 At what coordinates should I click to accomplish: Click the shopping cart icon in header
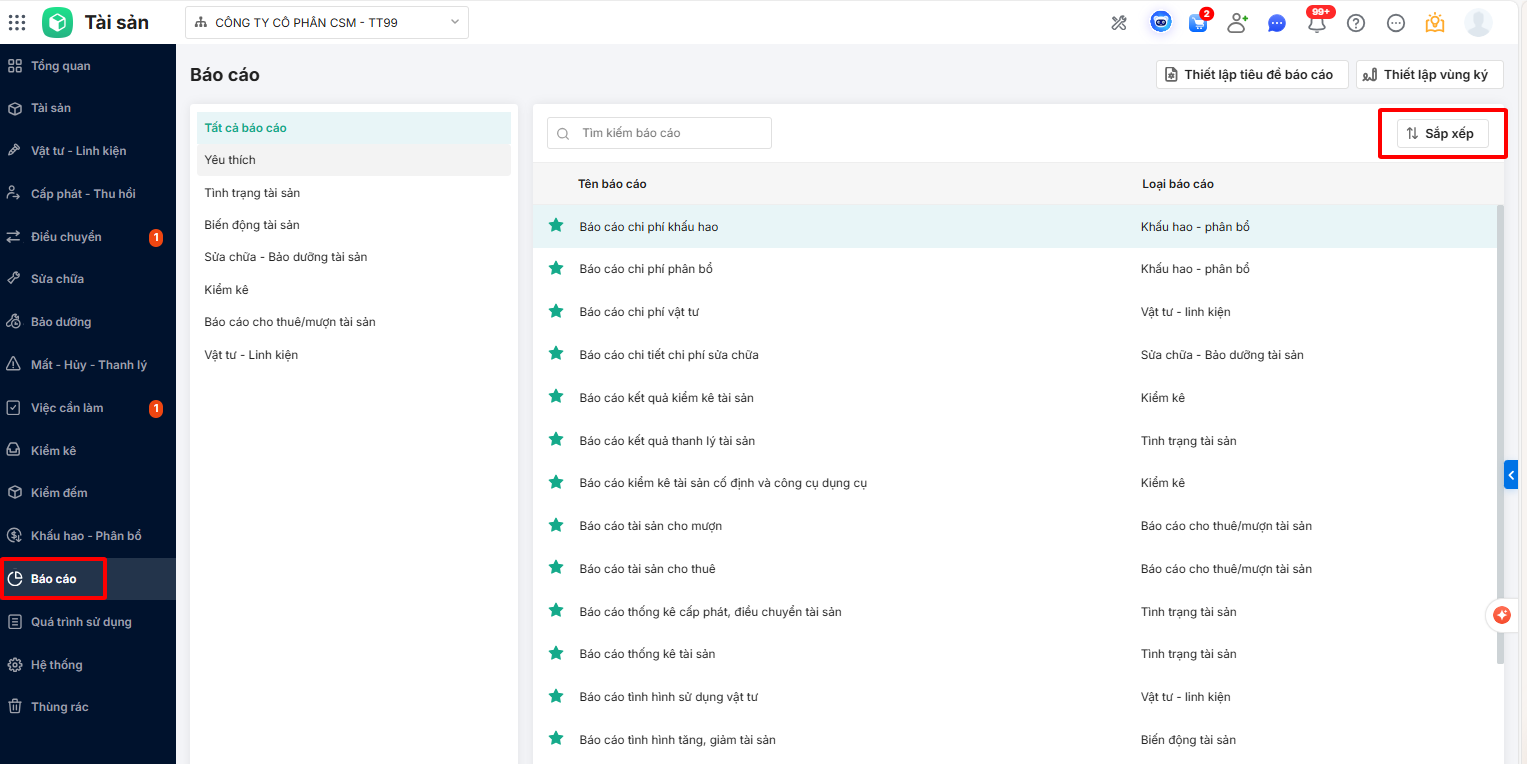[1197, 23]
